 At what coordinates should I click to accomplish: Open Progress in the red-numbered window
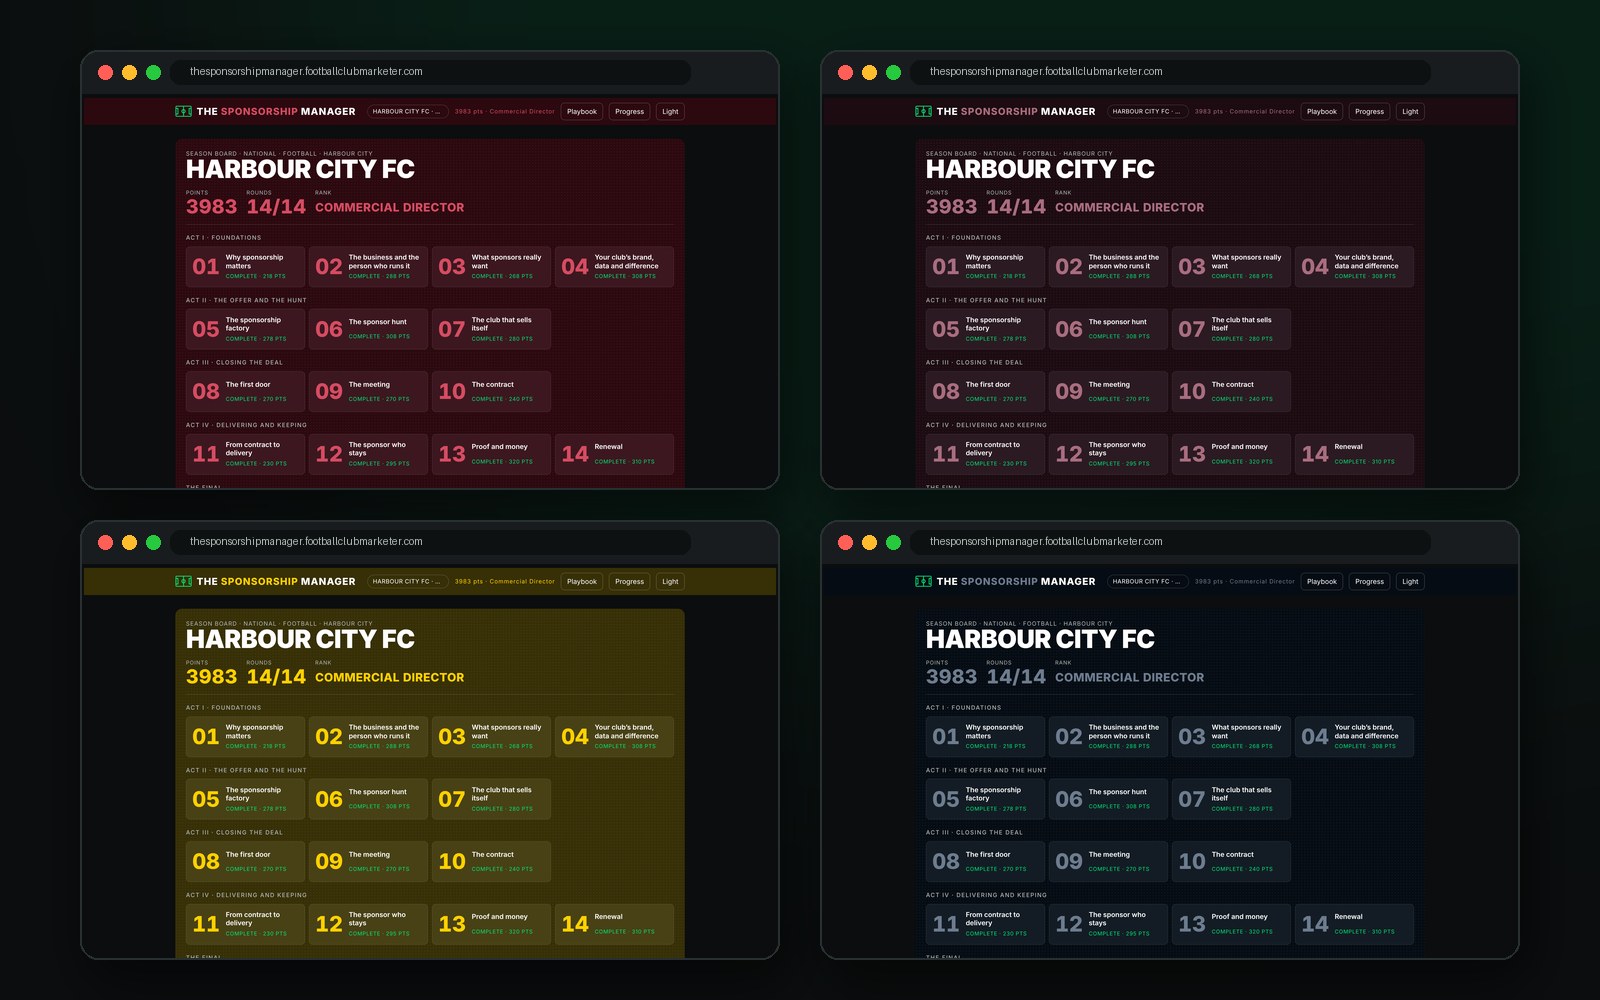point(630,111)
